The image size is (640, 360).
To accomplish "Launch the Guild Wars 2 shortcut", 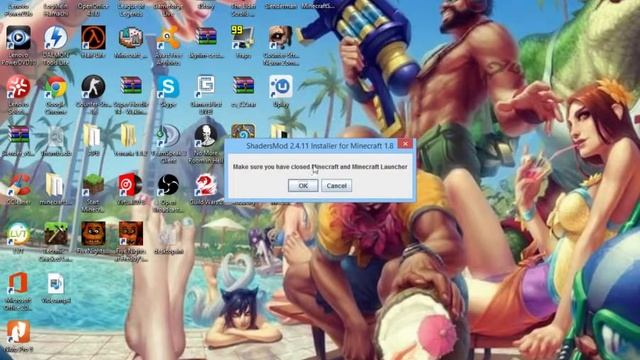I will (205, 185).
